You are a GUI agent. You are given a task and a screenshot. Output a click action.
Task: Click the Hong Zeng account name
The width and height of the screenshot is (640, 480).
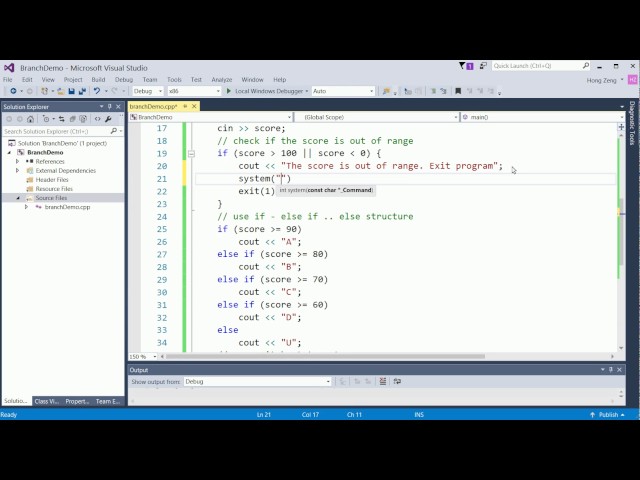tap(601, 80)
